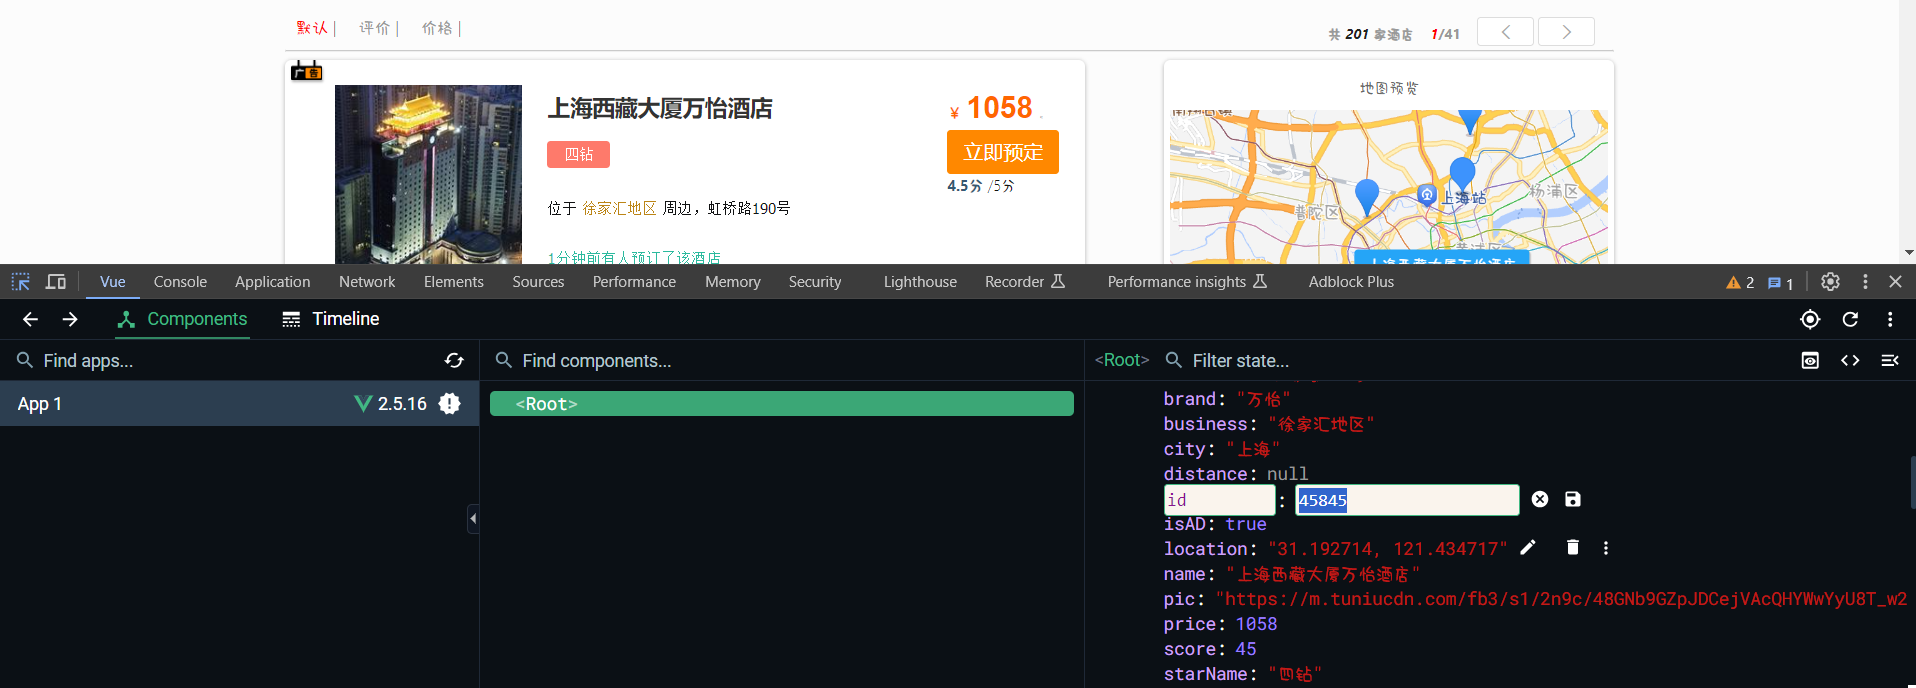Go to next hotel results page

coord(1566,32)
